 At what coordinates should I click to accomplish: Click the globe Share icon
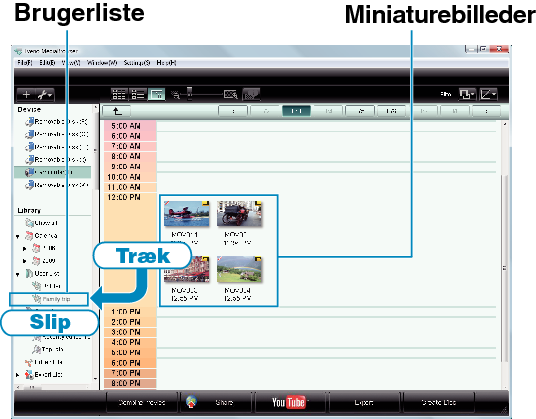pyautogui.click(x=191, y=402)
